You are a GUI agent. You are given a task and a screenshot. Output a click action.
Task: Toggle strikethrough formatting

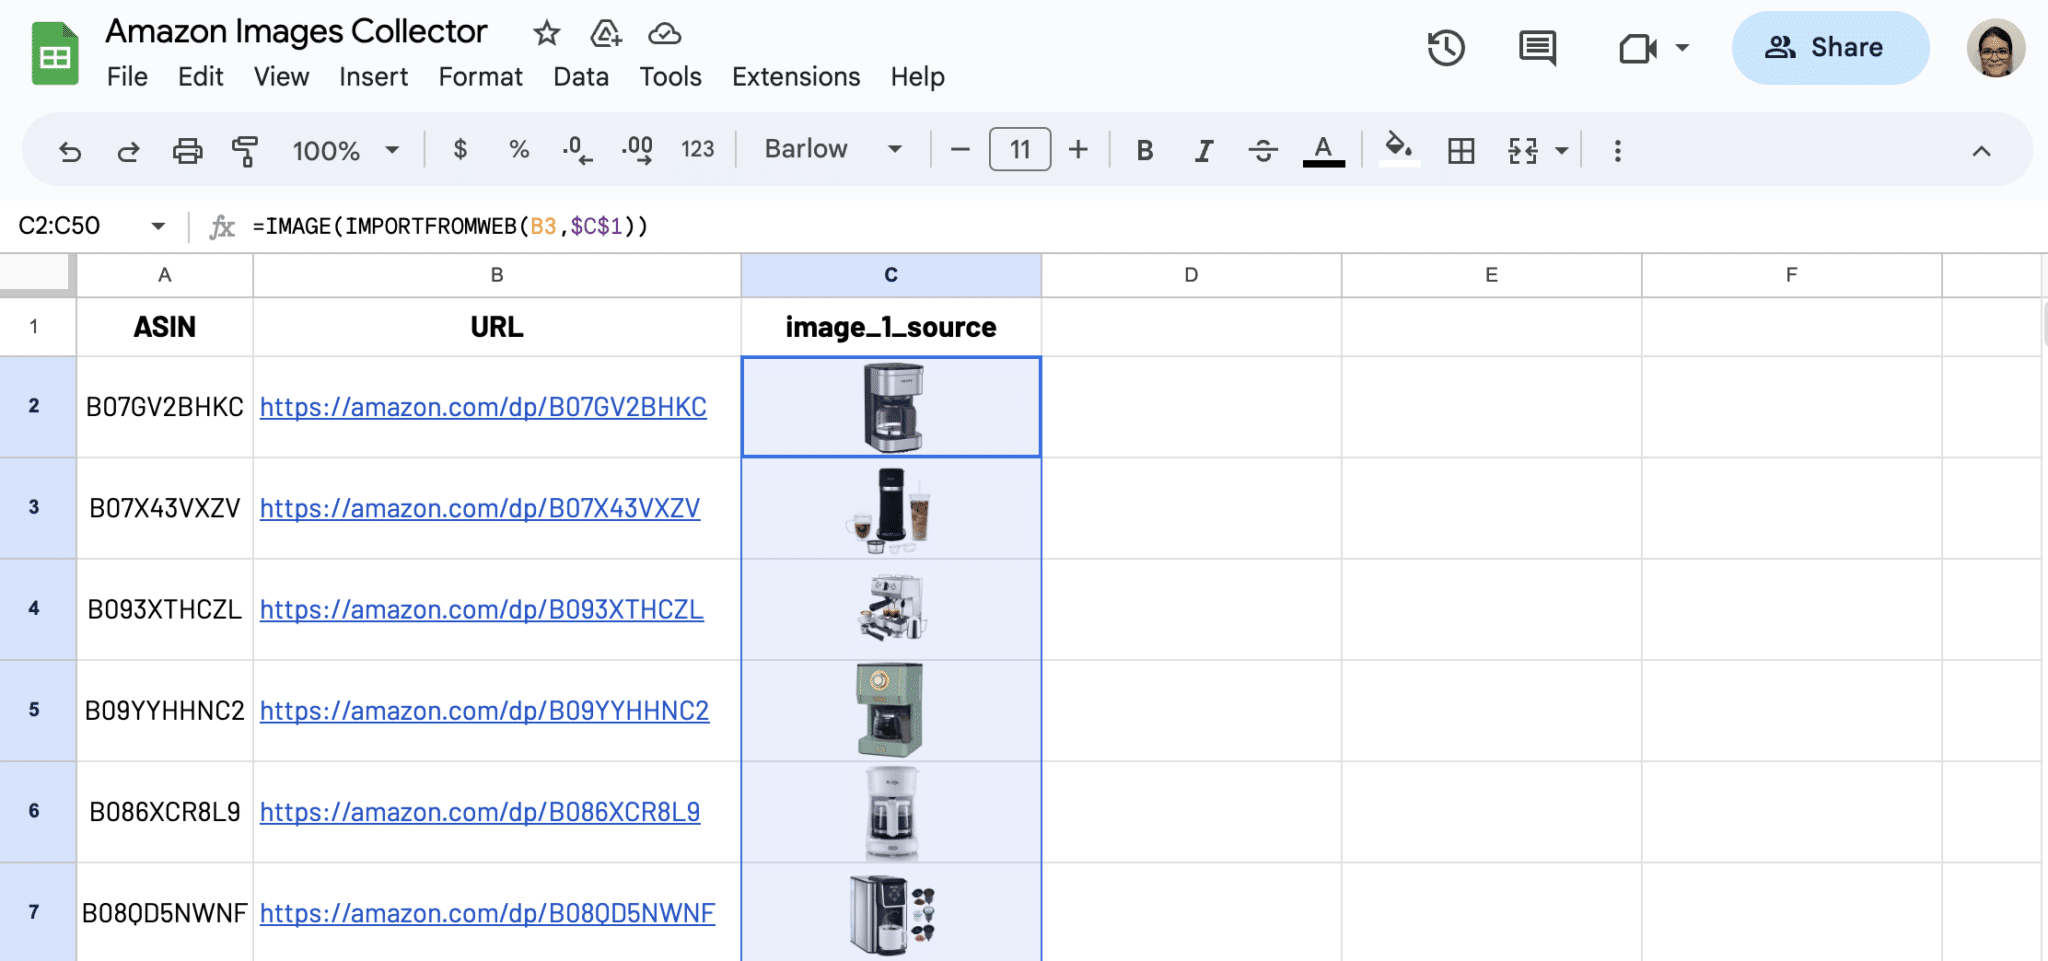(1263, 150)
